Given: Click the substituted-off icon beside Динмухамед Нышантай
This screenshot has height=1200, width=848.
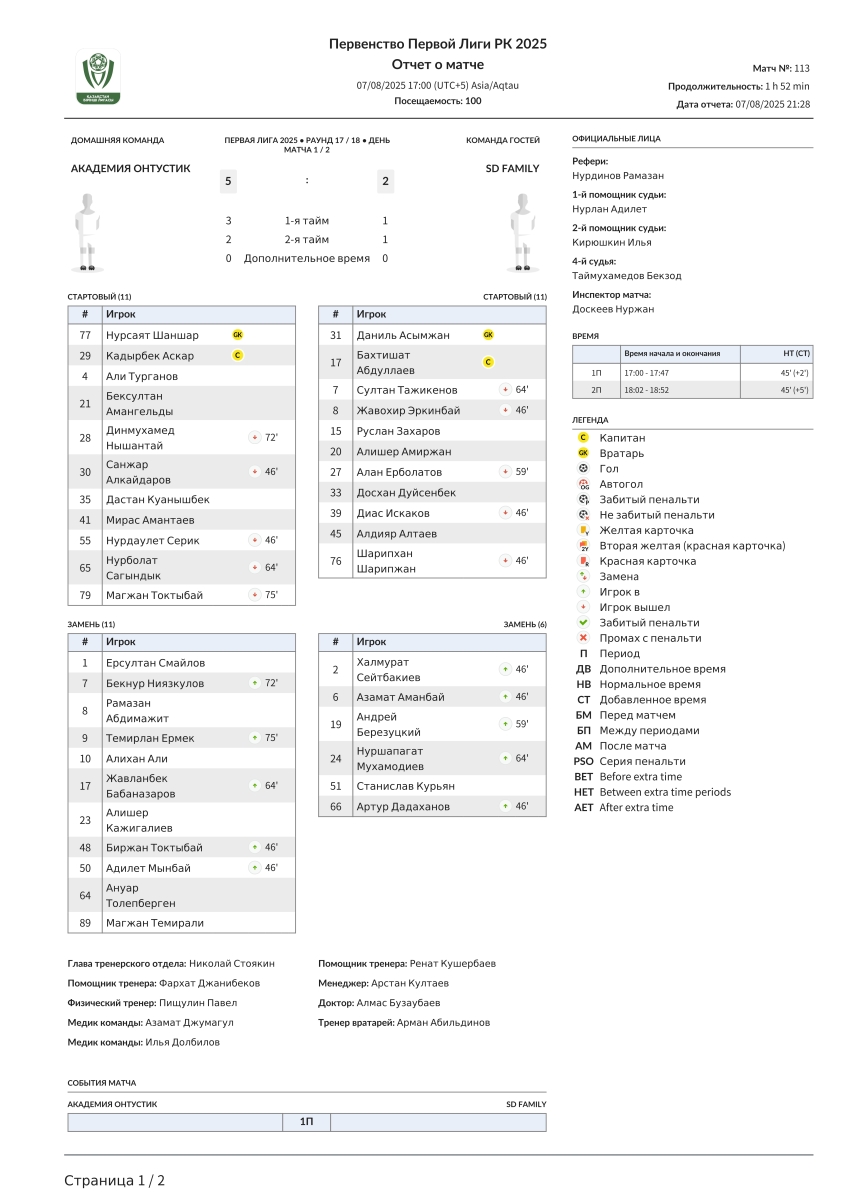Looking at the screenshot, I should tap(255, 438).
